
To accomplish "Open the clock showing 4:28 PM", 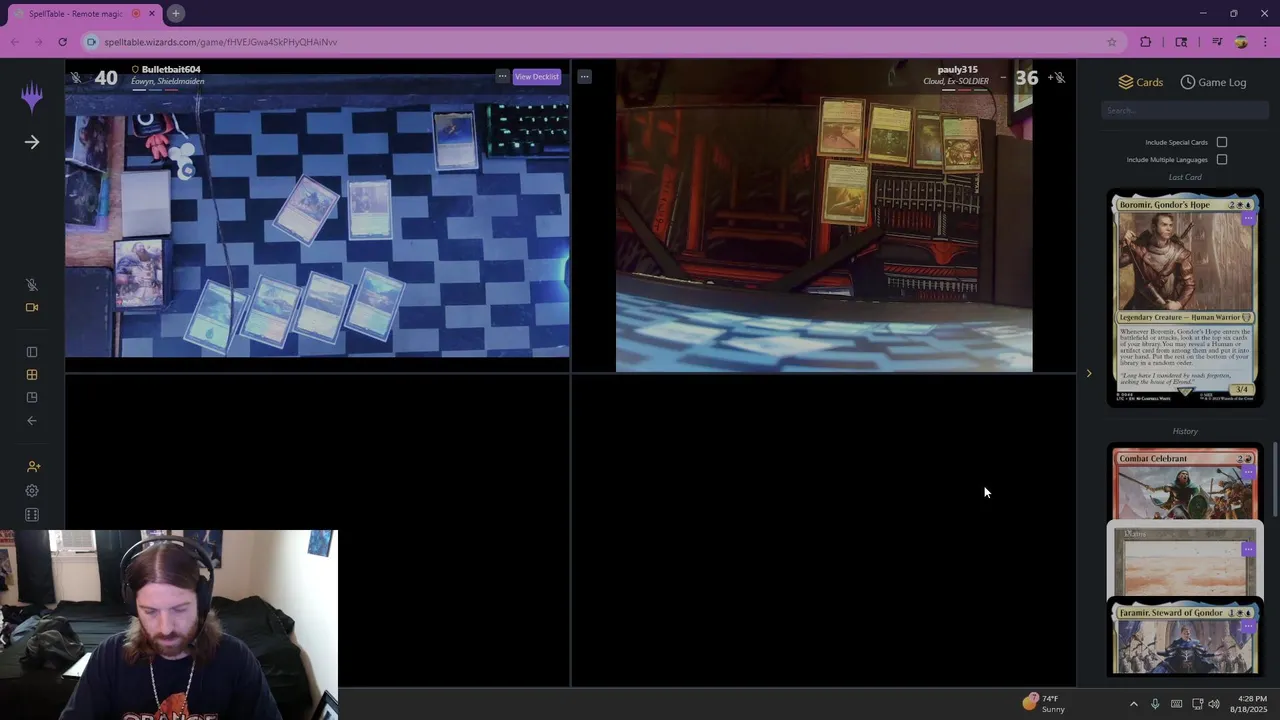I will (x=1249, y=704).
